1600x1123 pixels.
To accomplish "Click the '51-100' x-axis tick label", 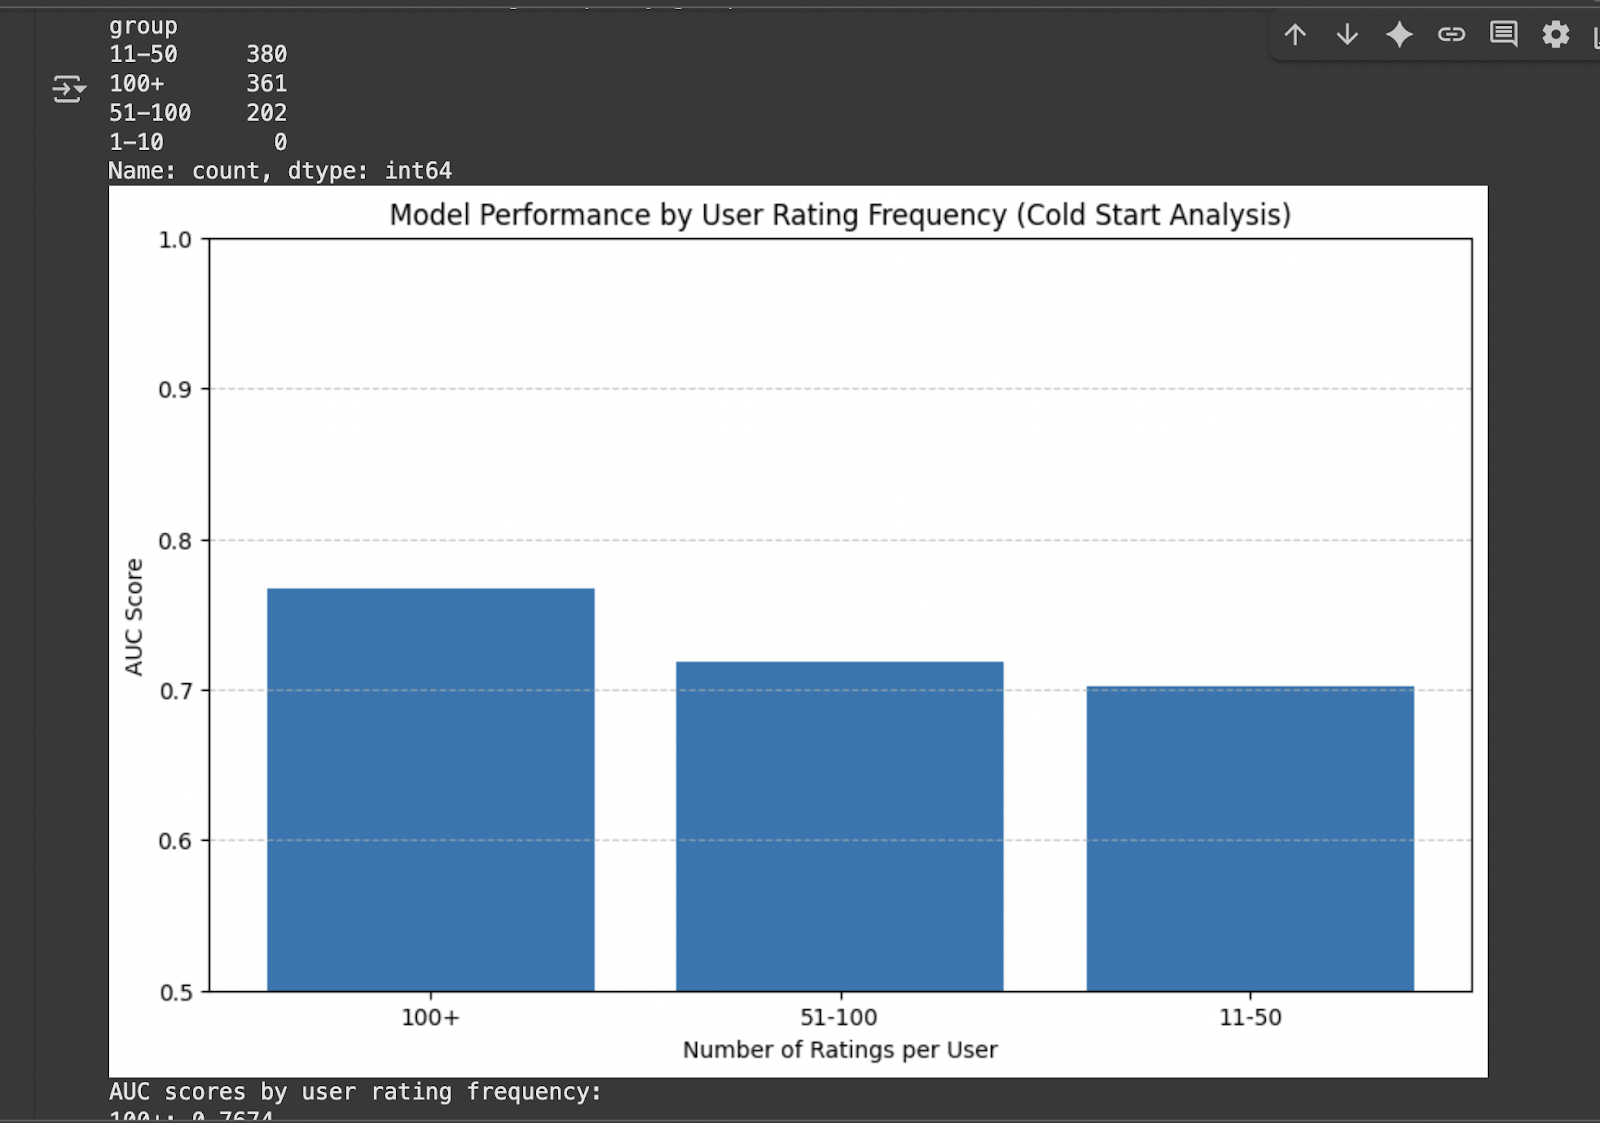I will 838,1017.
